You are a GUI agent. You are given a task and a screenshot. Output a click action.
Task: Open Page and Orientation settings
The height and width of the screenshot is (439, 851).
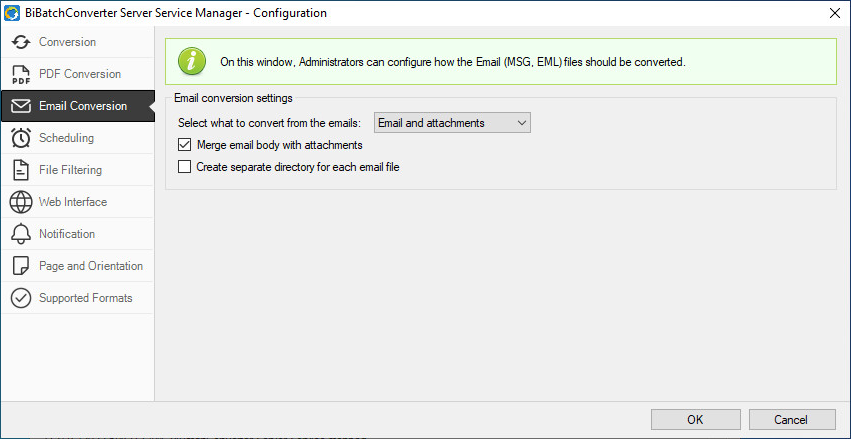(x=91, y=266)
